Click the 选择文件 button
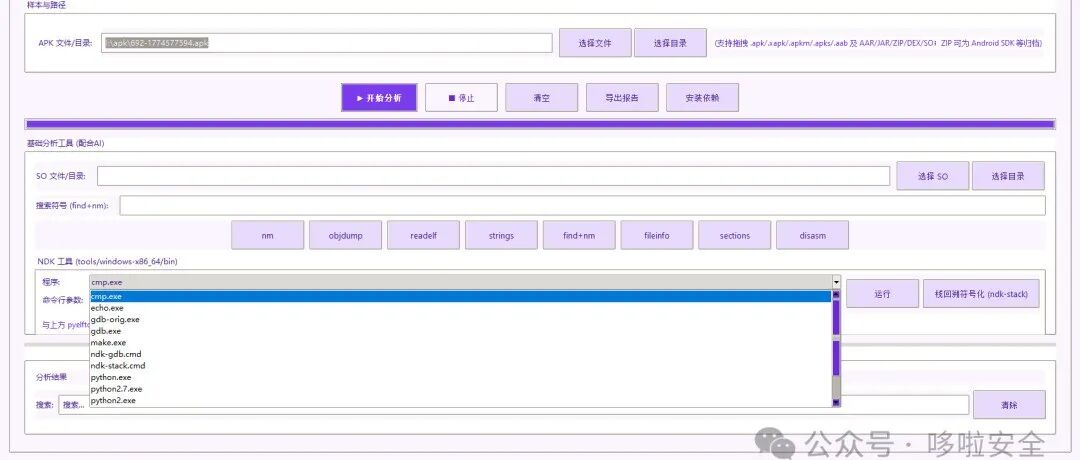 pyautogui.click(x=595, y=43)
